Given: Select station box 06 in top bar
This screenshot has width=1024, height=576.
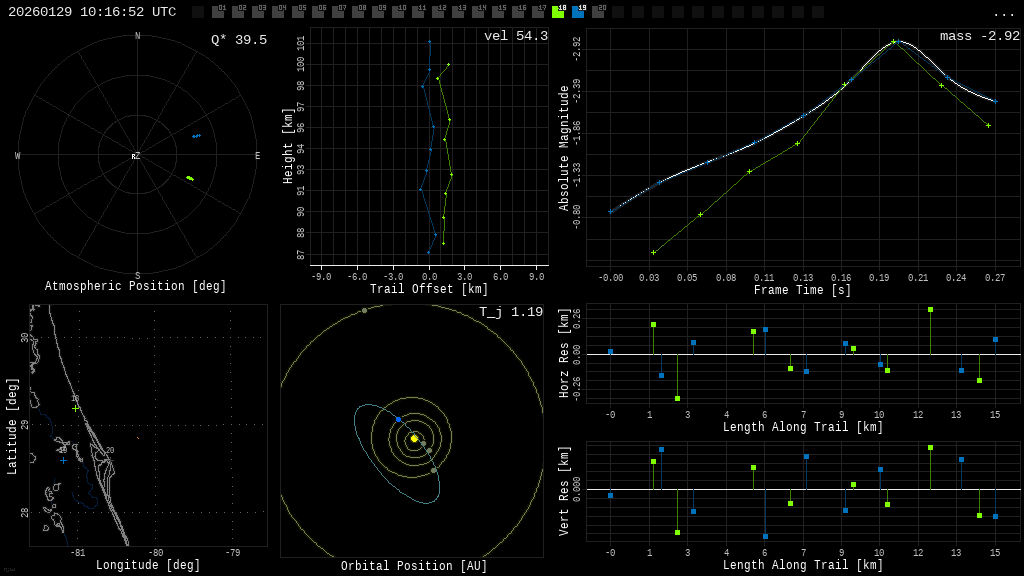Looking at the screenshot, I should (x=318, y=12).
